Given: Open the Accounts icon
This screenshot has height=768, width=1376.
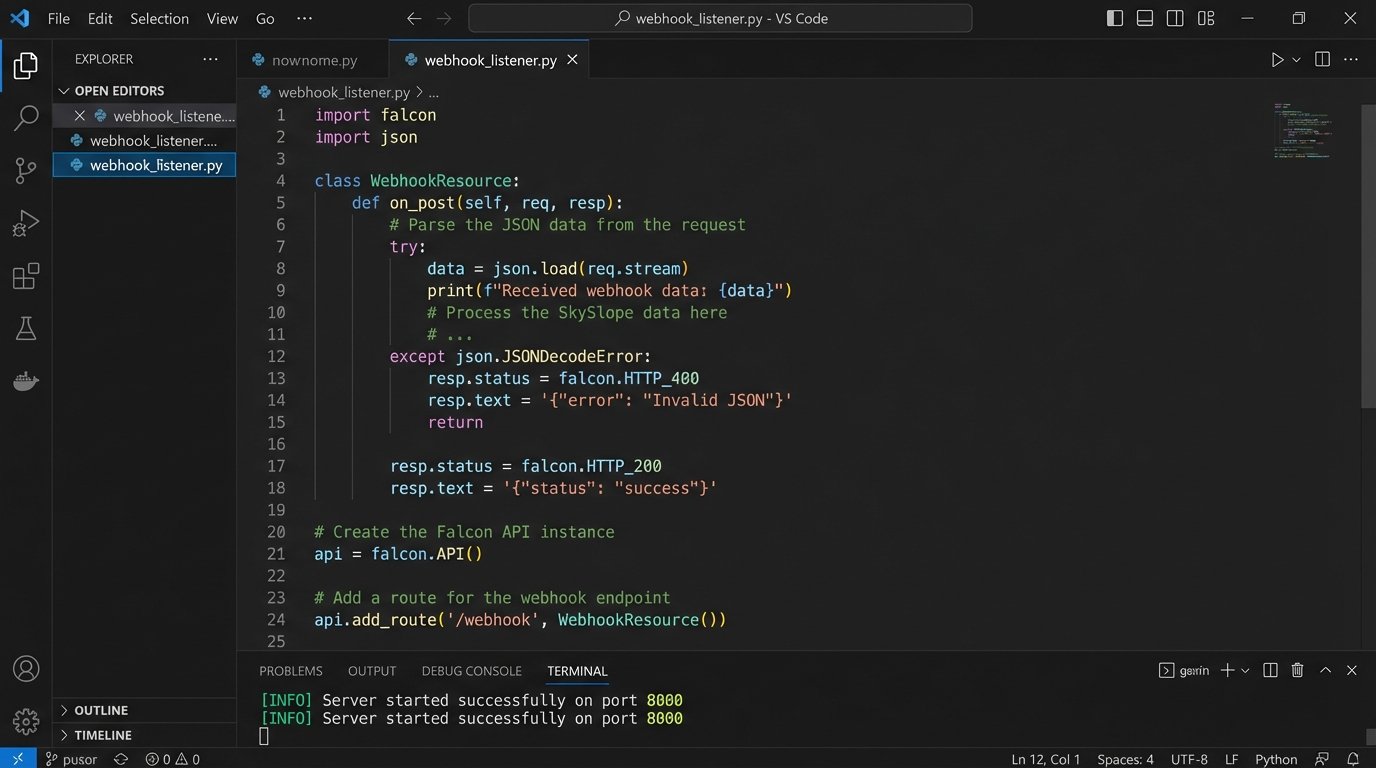Looking at the screenshot, I should coord(26,669).
